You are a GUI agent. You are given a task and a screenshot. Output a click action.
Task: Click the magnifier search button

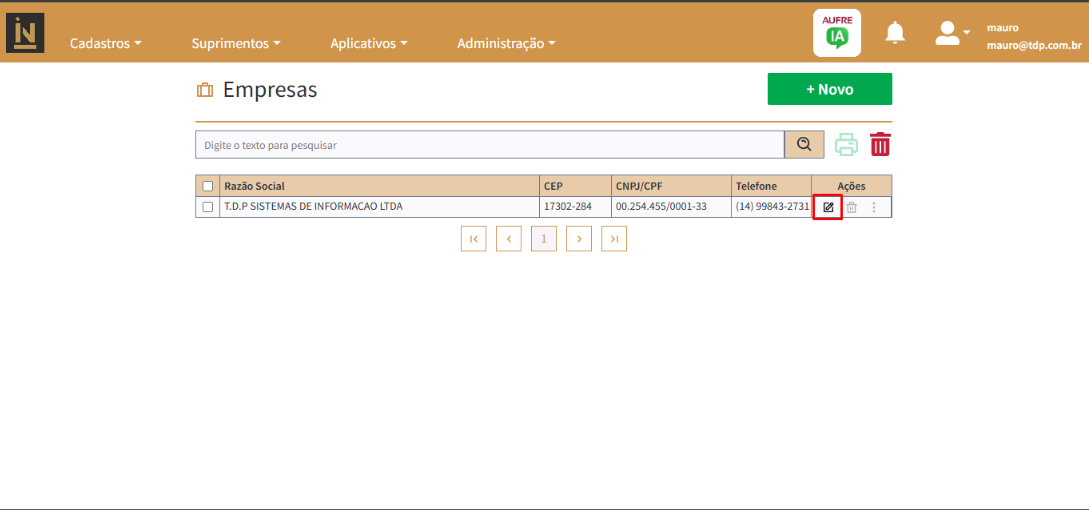[x=804, y=145]
